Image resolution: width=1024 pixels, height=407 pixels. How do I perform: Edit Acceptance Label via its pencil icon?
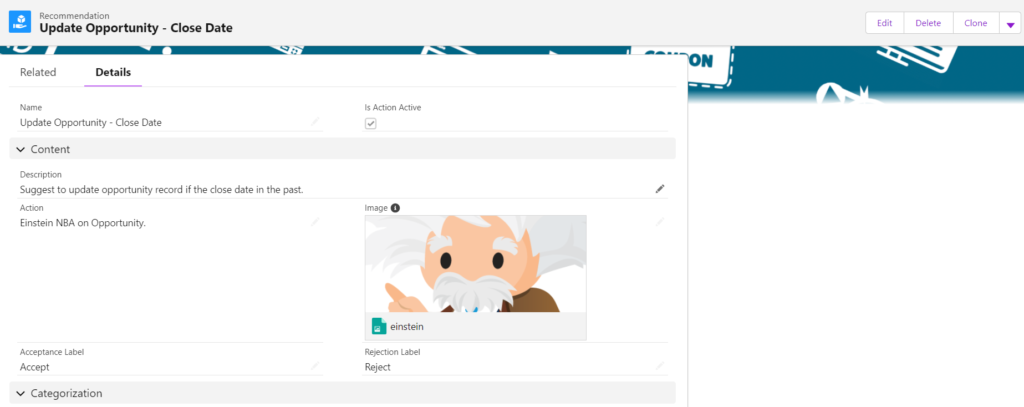(315, 366)
